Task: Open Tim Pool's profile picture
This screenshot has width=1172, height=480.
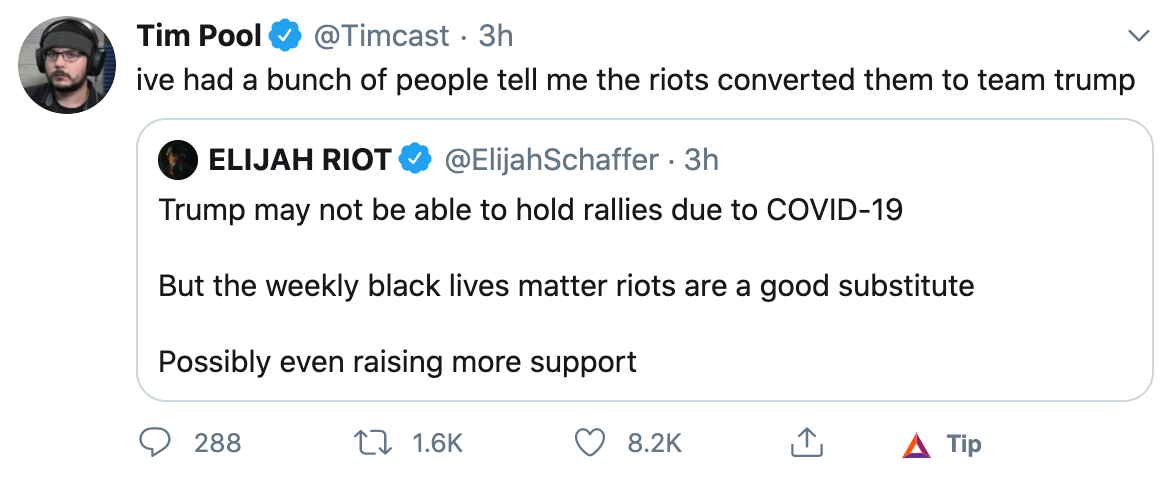Action: pos(67,64)
